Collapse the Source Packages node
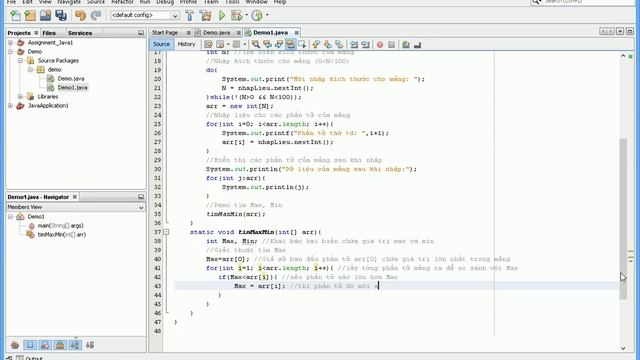The width and height of the screenshot is (640, 360). (20, 60)
